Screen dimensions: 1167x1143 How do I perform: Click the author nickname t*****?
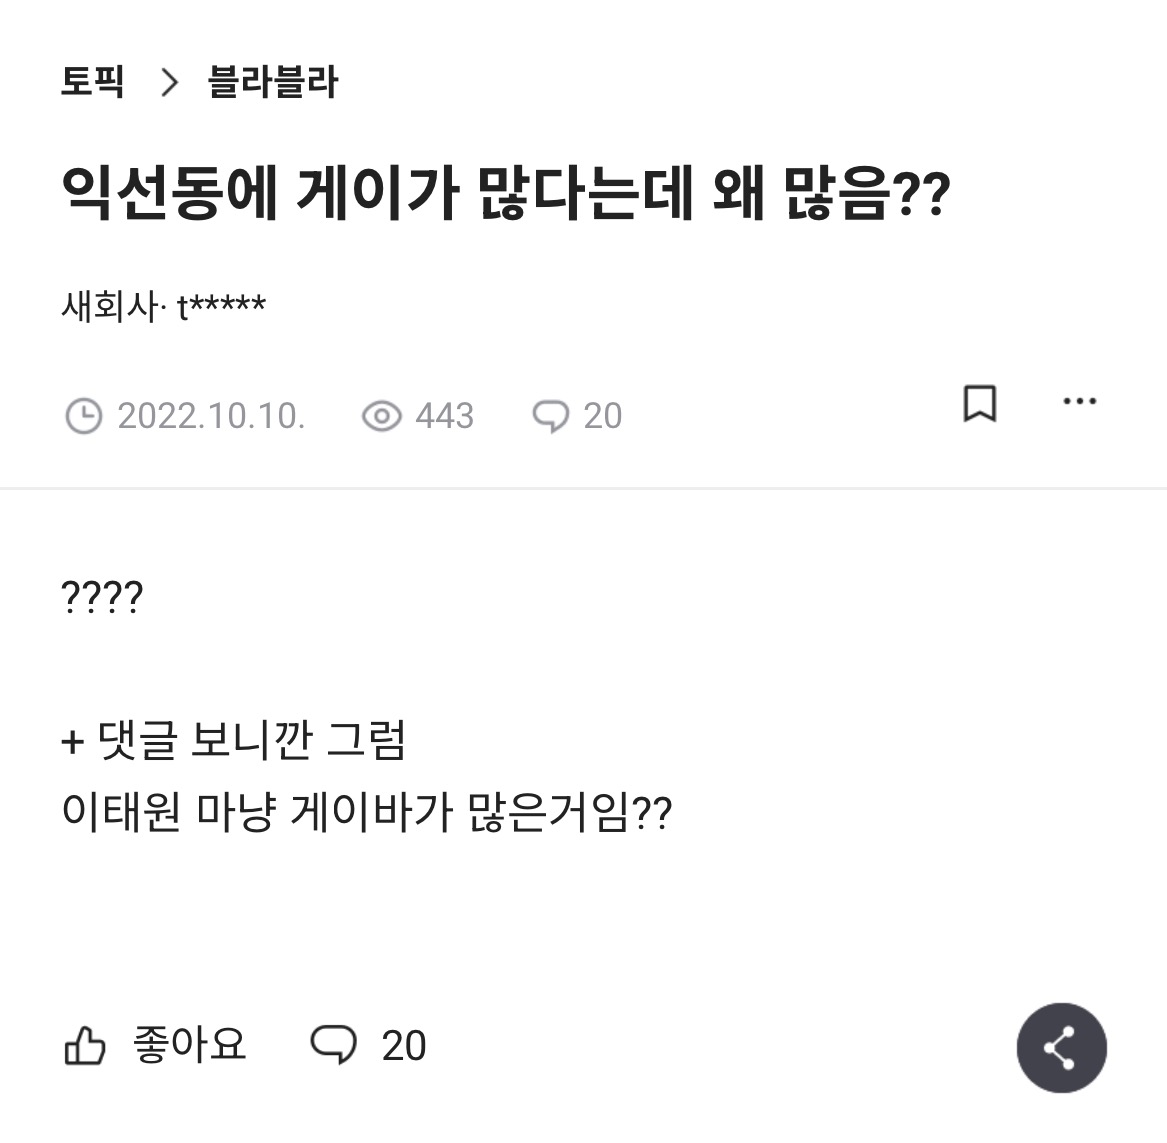(222, 306)
